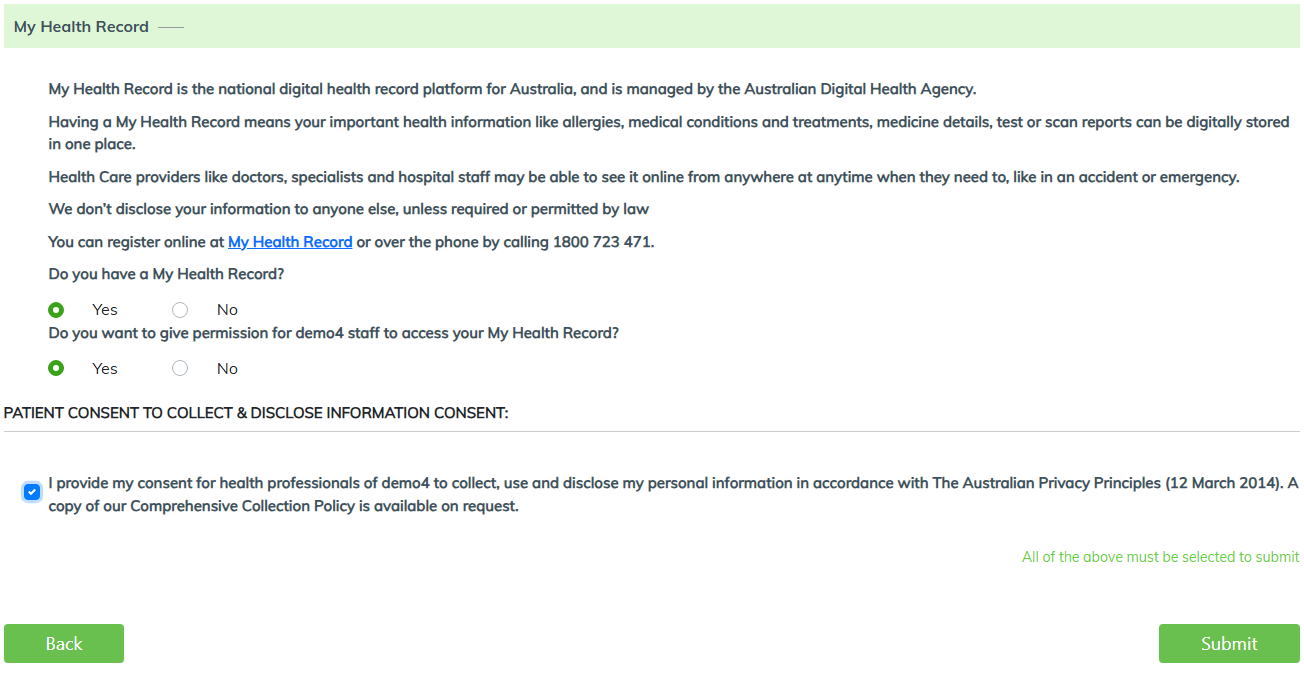Image resolution: width=1304 pixels, height=673 pixels.
Task: Click the Patient Consent to Collect heading
Action: click(256, 413)
